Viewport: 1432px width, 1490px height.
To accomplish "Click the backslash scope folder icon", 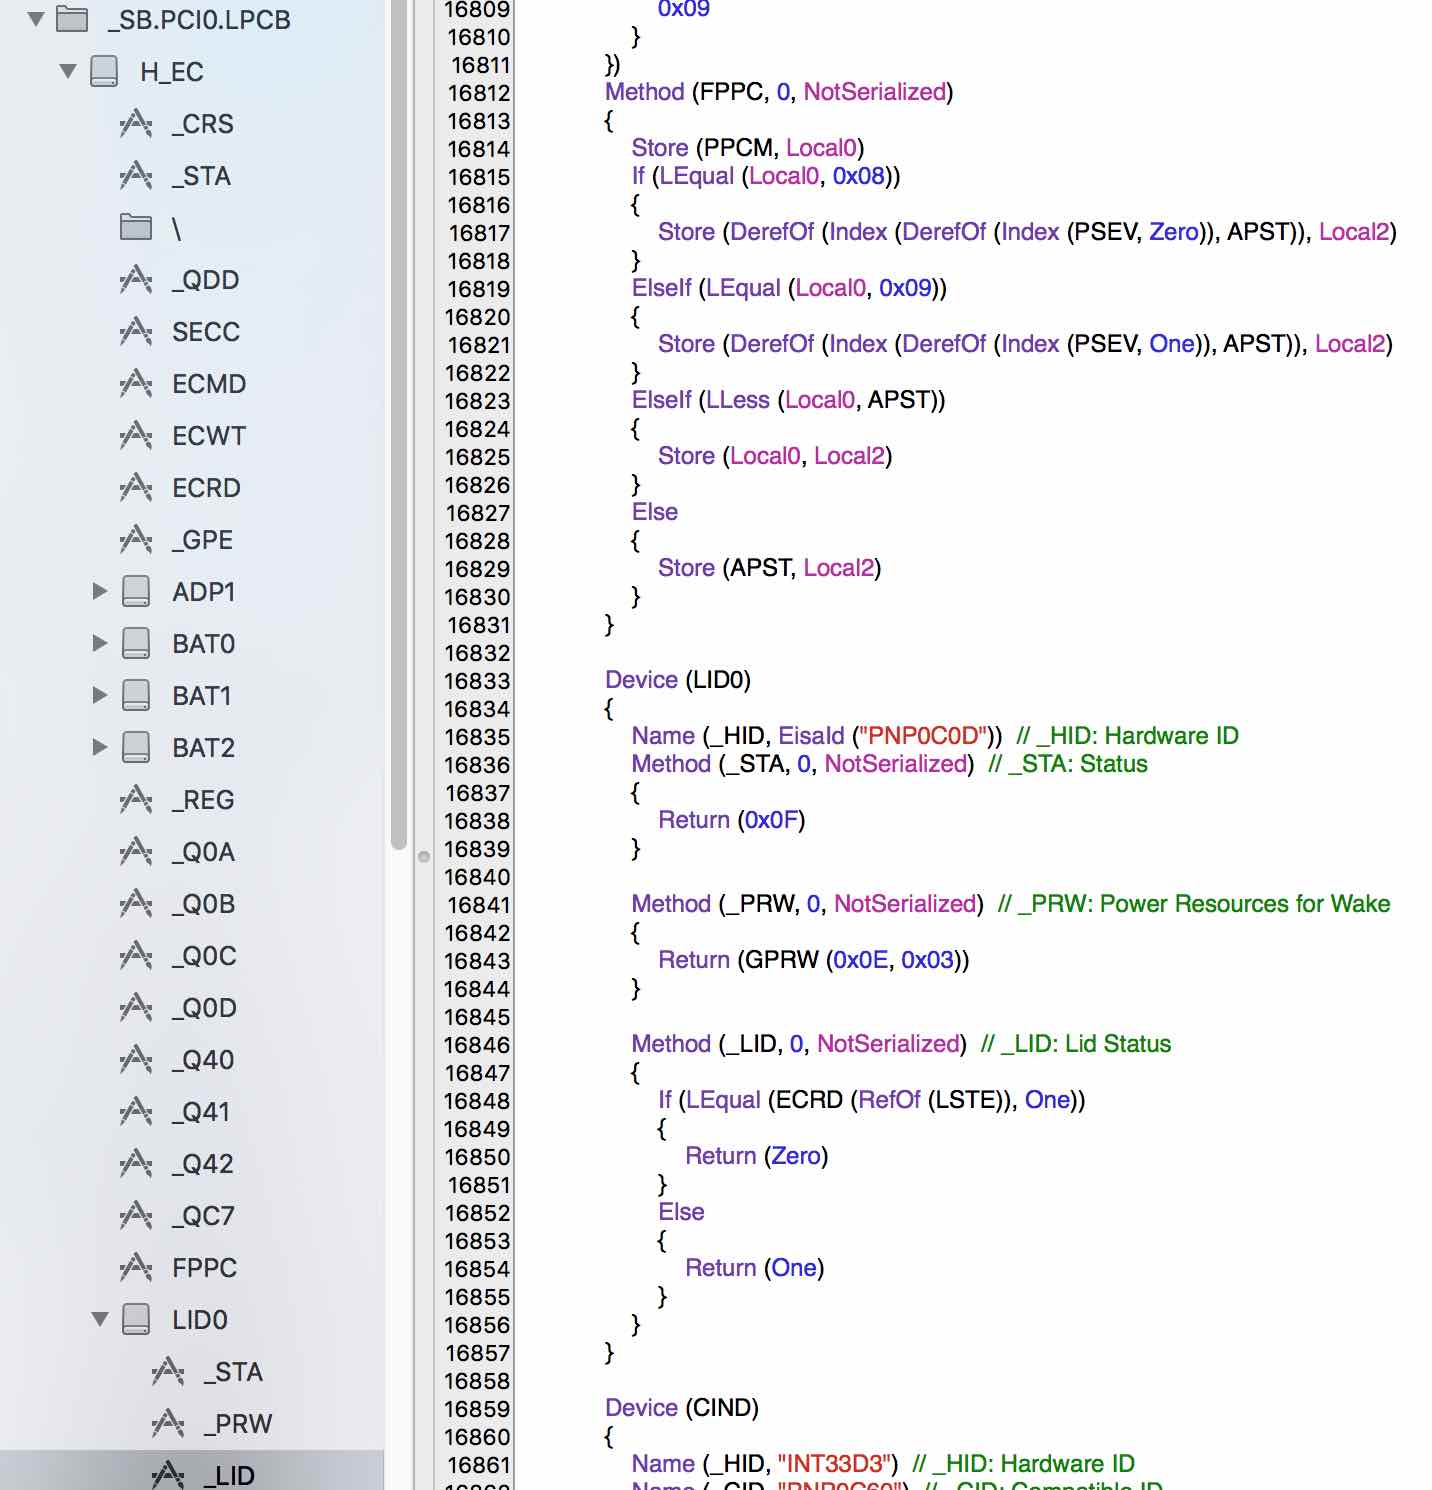I will coord(136,227).
